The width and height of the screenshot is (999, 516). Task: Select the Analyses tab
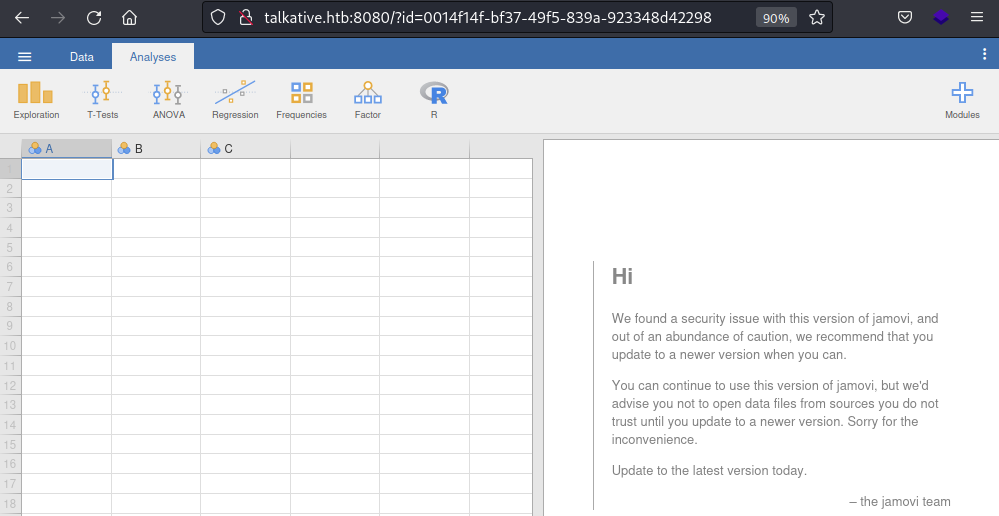(153, 57)
